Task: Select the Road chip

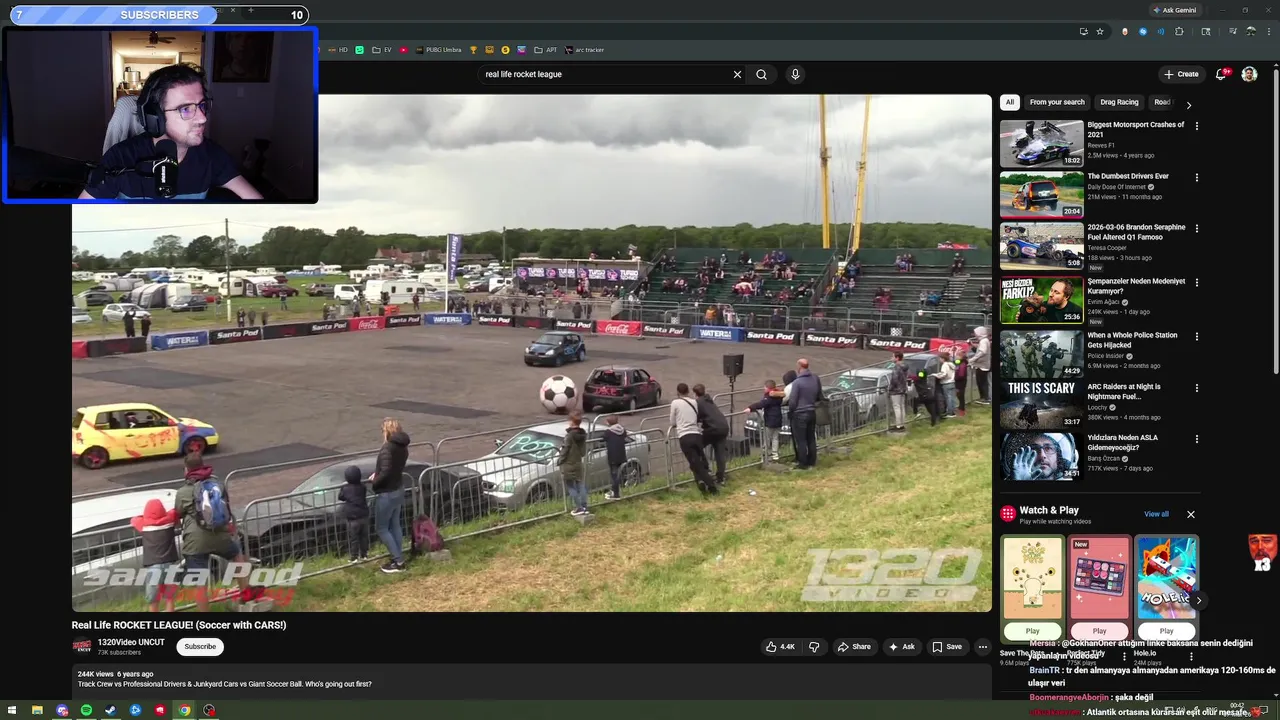Action: [1162, 102]
